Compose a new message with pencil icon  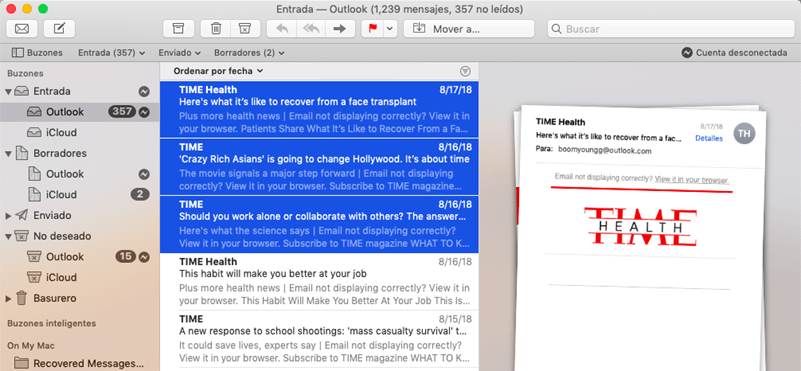pyautogui.click(x=59, y=29)
